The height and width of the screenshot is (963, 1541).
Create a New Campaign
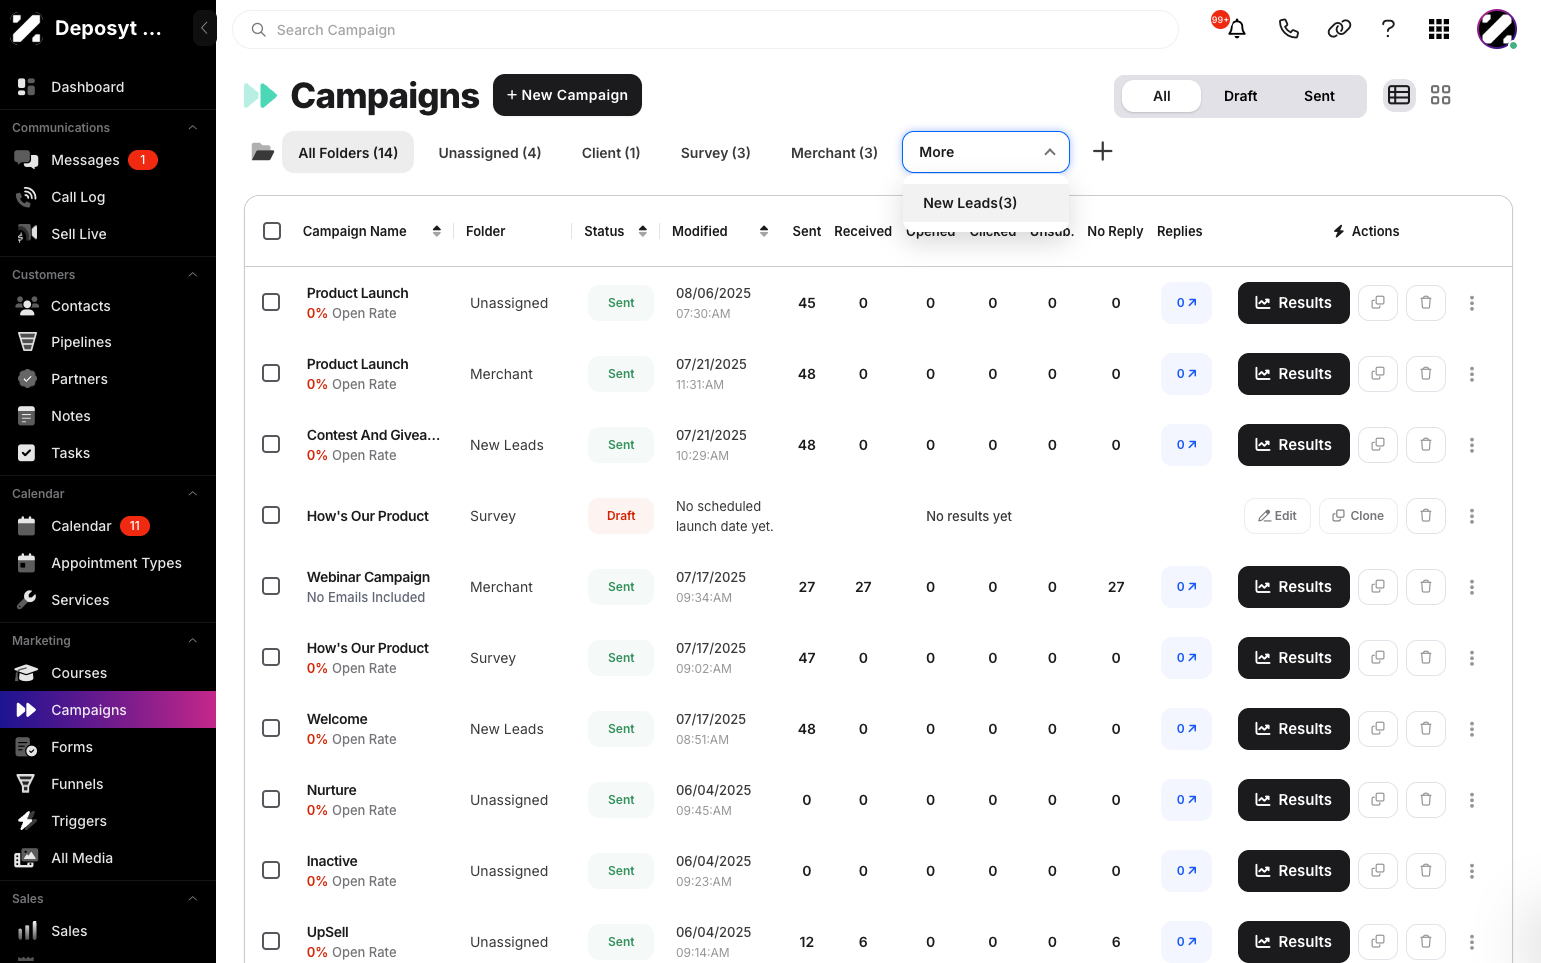click(567, 95)
